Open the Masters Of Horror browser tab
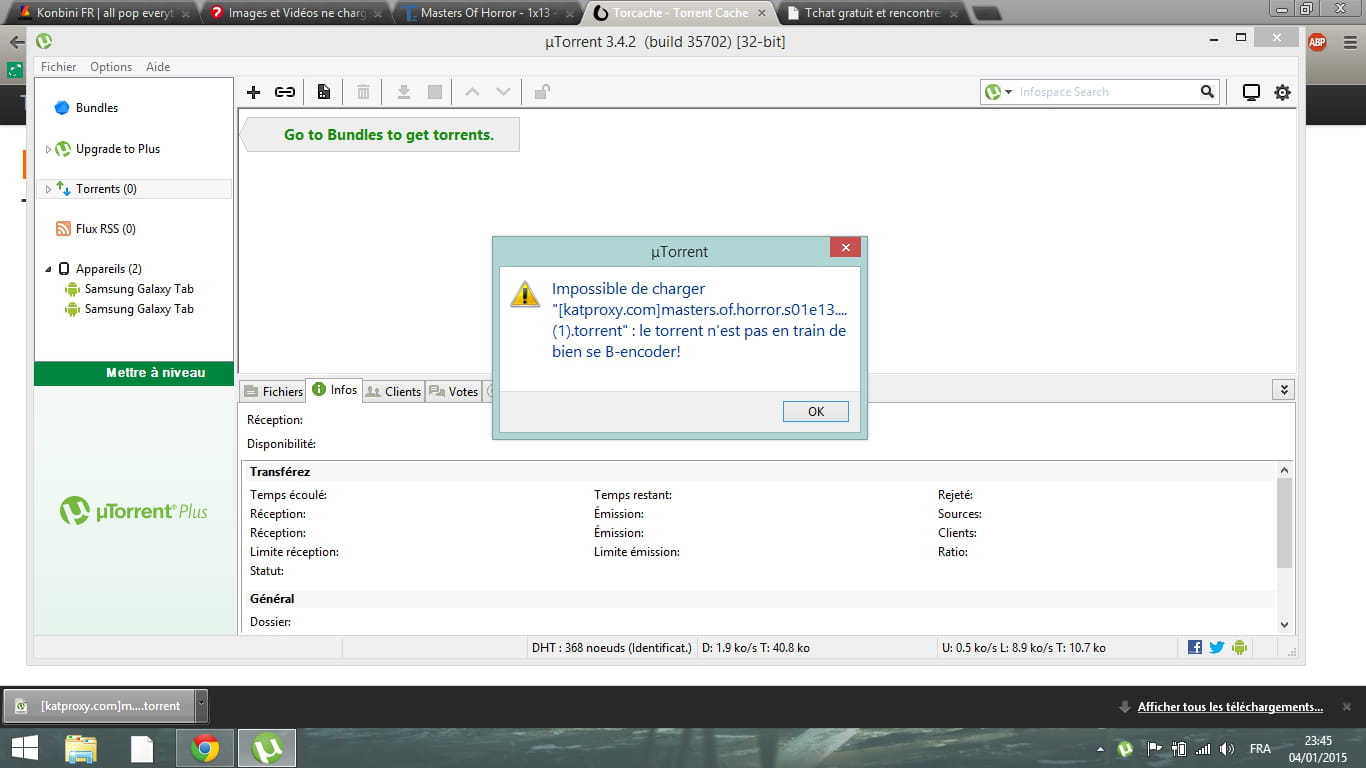 488,14
